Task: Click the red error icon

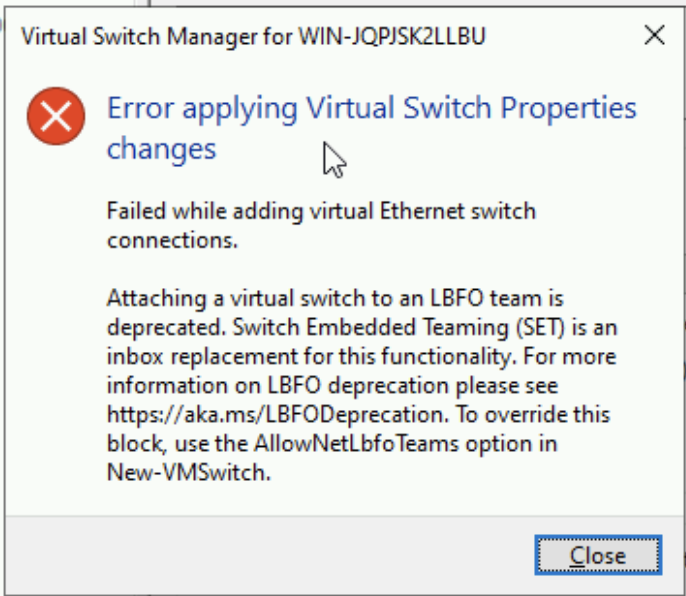Action: pos(57,116)
